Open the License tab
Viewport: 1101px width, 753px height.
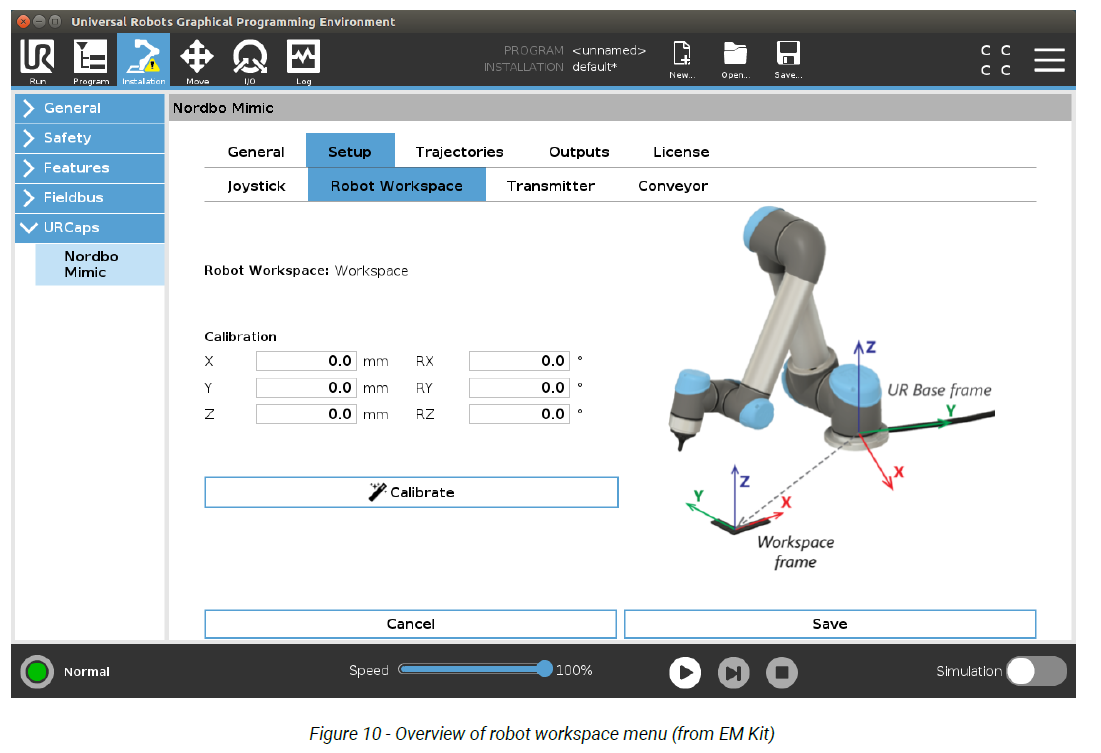[x=680, y=152]
